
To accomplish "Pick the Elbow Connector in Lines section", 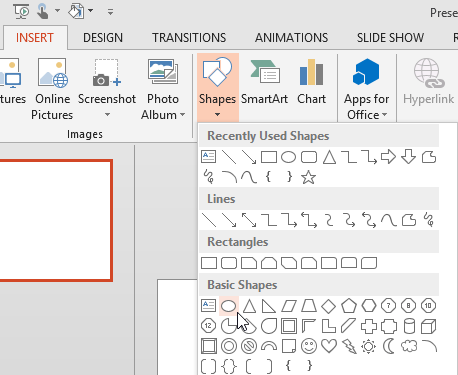I will click(269, 220).
